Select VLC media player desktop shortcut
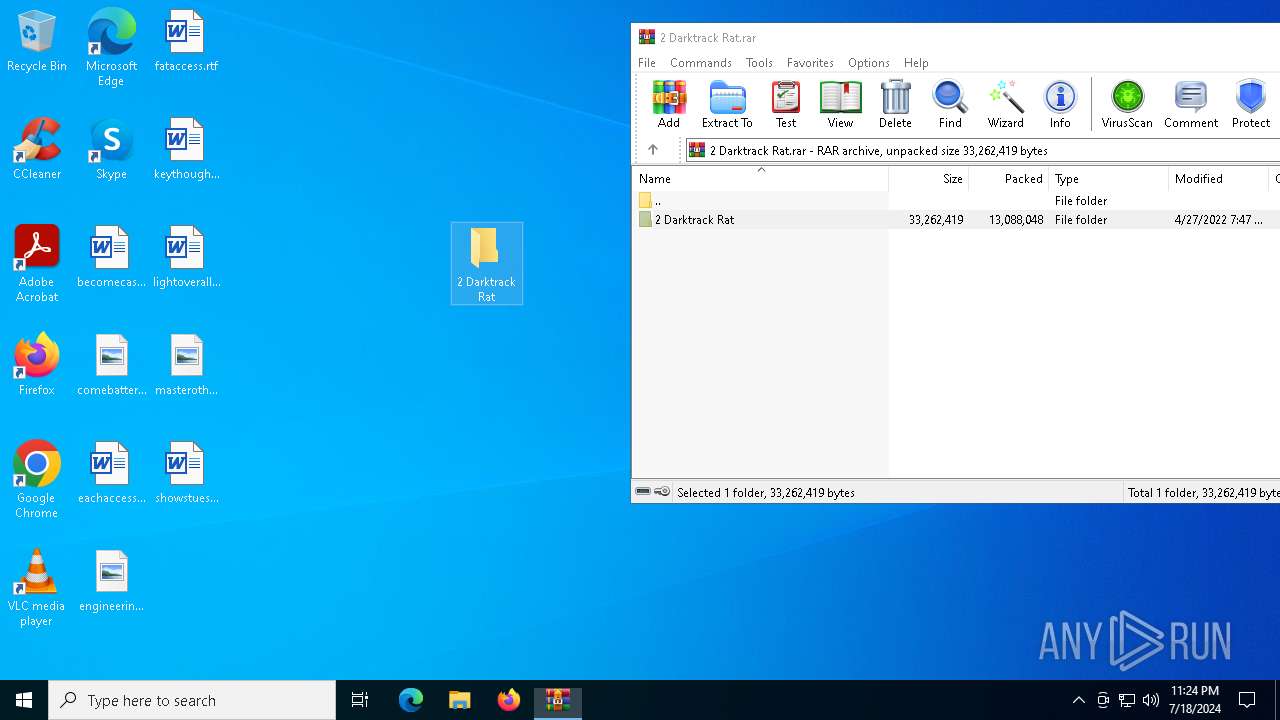This screenshot has height=720, width=1280. point(37,588)
